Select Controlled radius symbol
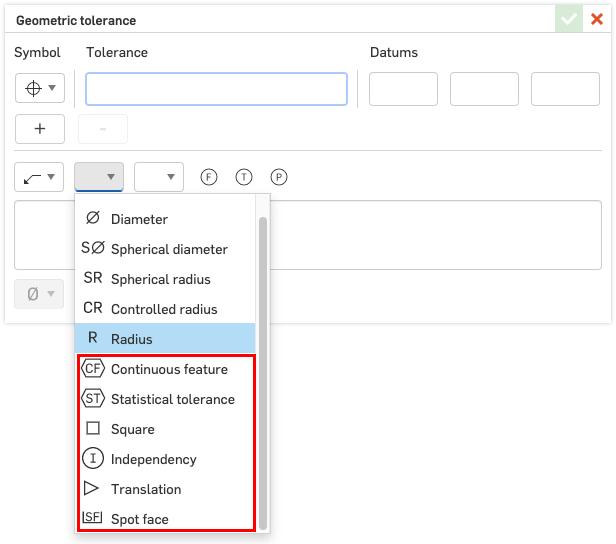 coord(165,309)
